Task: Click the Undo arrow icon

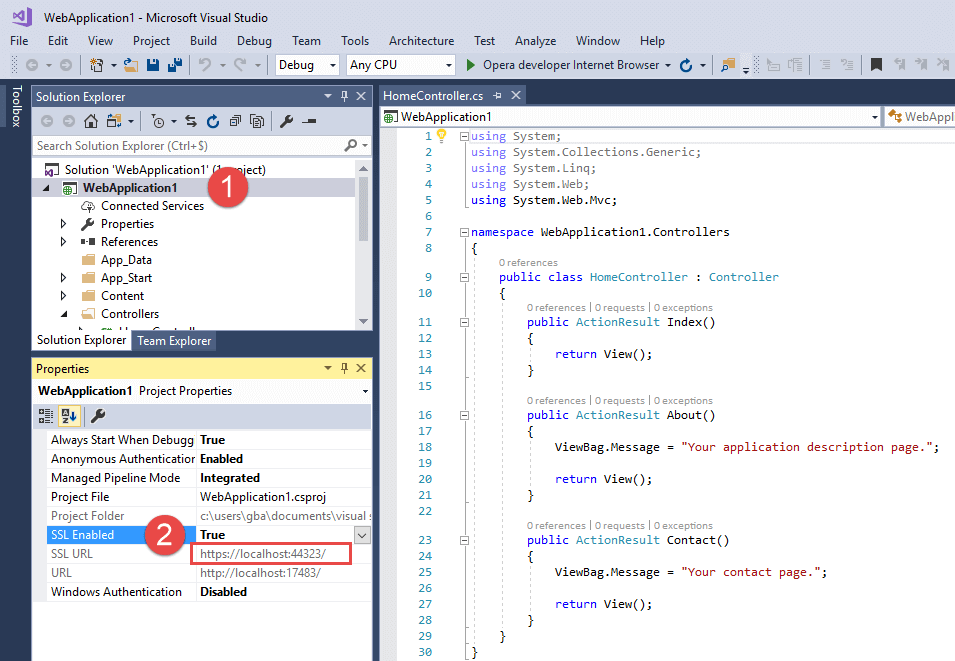Action: 205,65
